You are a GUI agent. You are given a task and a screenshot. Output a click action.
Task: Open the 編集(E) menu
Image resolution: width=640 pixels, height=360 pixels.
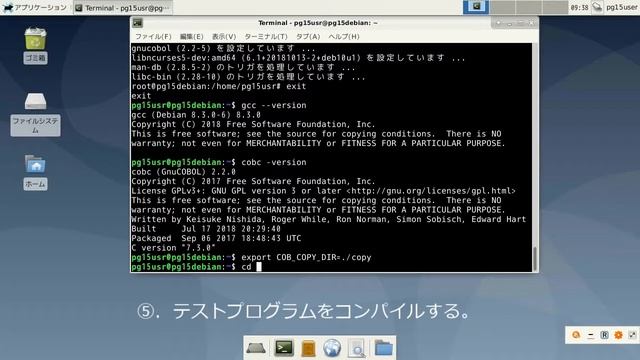click(x=191, y=37)
